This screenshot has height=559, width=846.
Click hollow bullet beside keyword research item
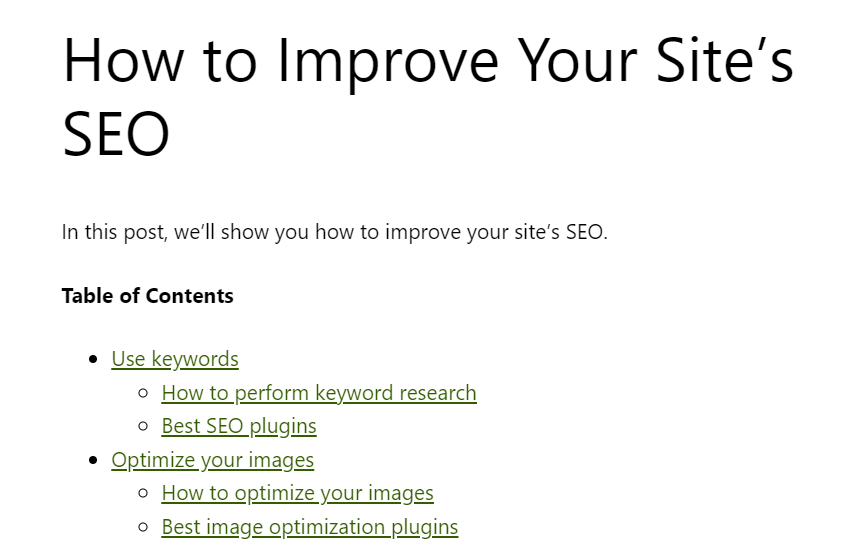[144, 393]
